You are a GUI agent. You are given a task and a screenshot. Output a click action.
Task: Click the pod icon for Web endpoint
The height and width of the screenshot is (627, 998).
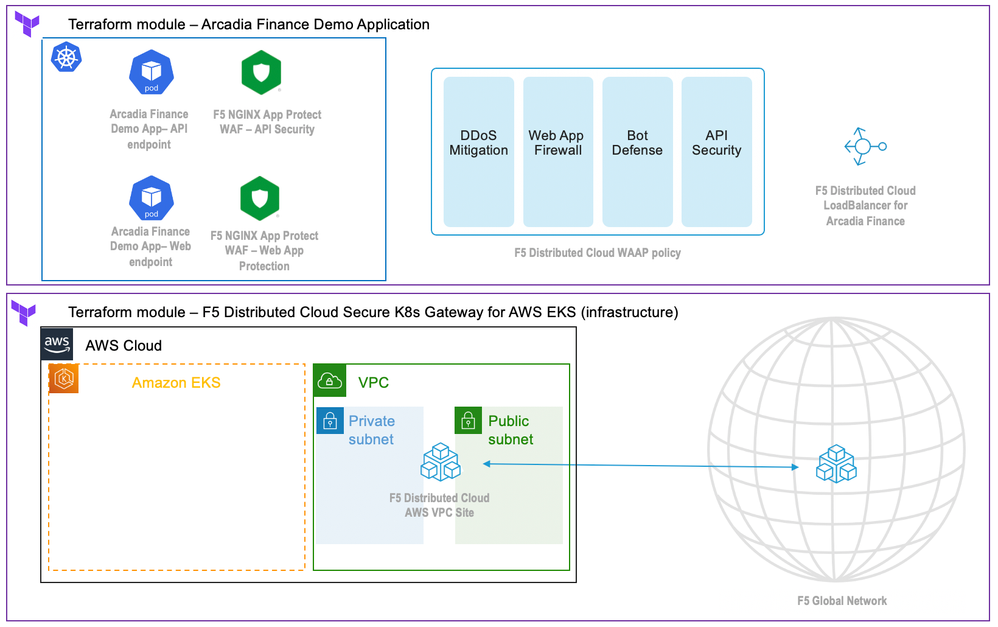pos(151,198)
